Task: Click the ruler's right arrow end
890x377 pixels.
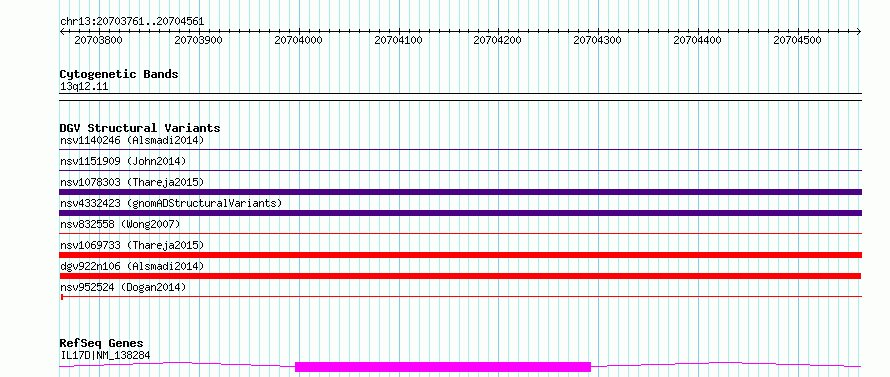Action: [858, 32]
